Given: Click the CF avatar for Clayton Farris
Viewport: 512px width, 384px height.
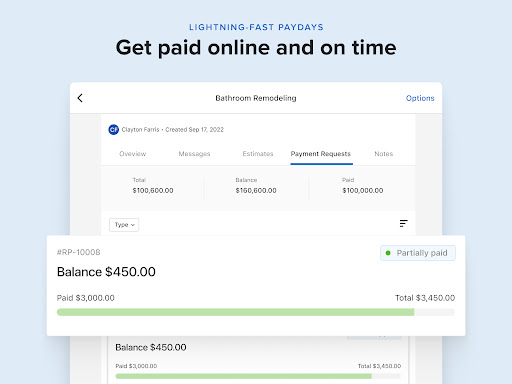Looking at the screenshot, I should pos(114,129).
